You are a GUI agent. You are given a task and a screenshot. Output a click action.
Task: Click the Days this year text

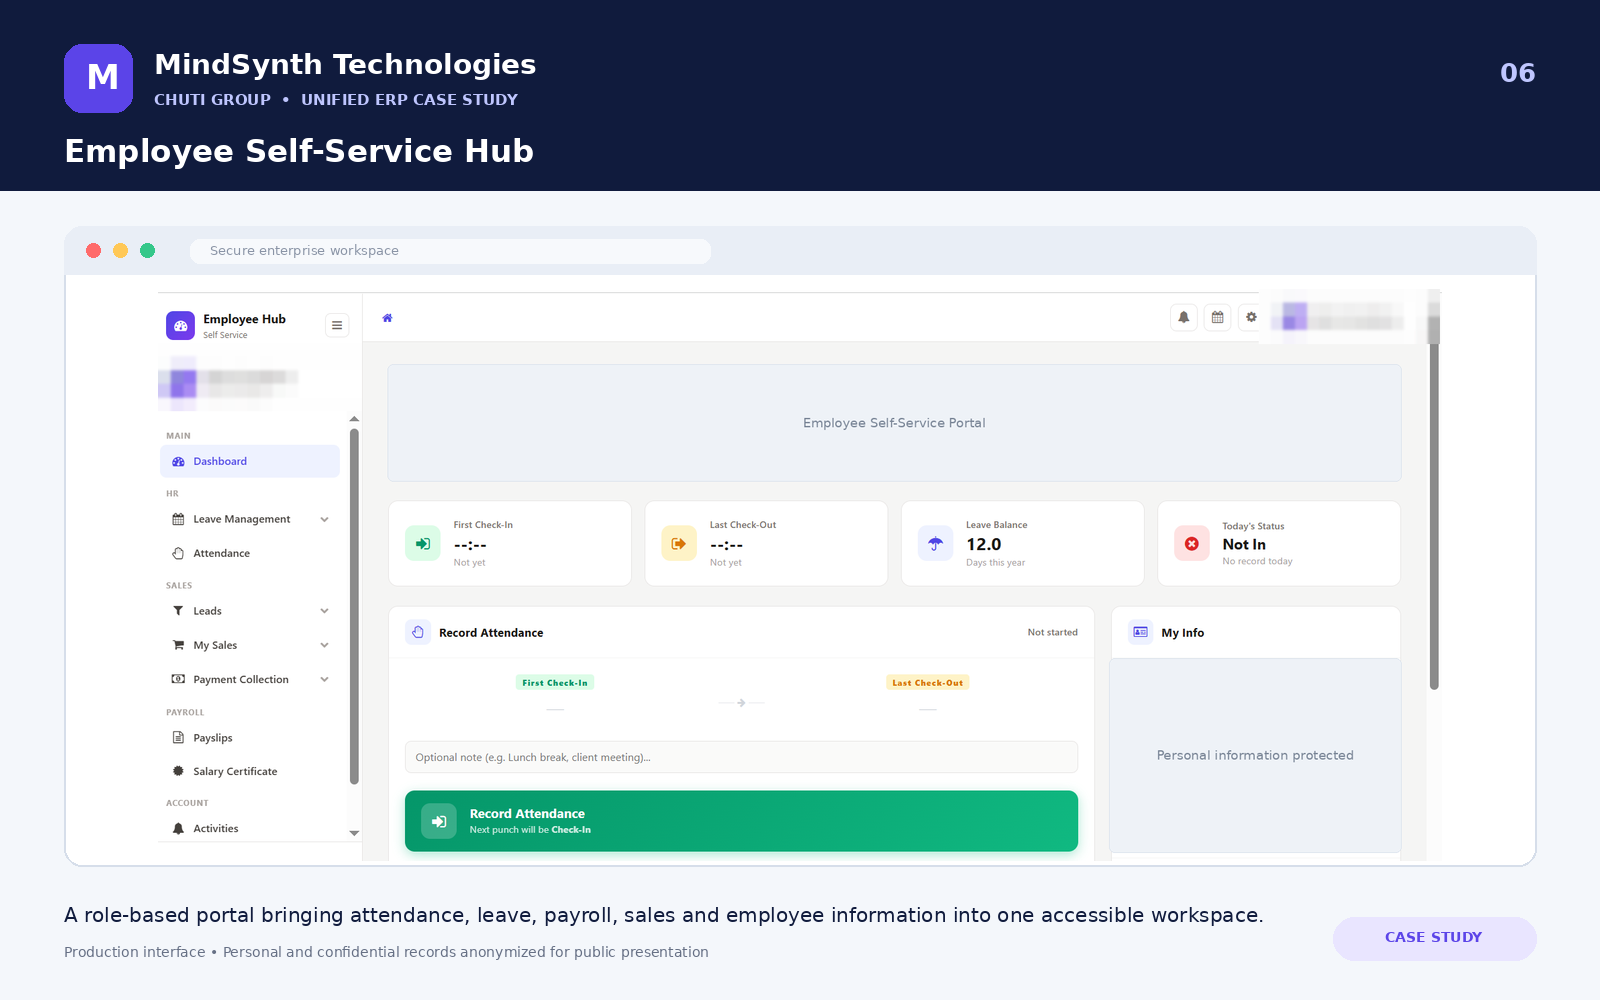[x=995, y=563]
